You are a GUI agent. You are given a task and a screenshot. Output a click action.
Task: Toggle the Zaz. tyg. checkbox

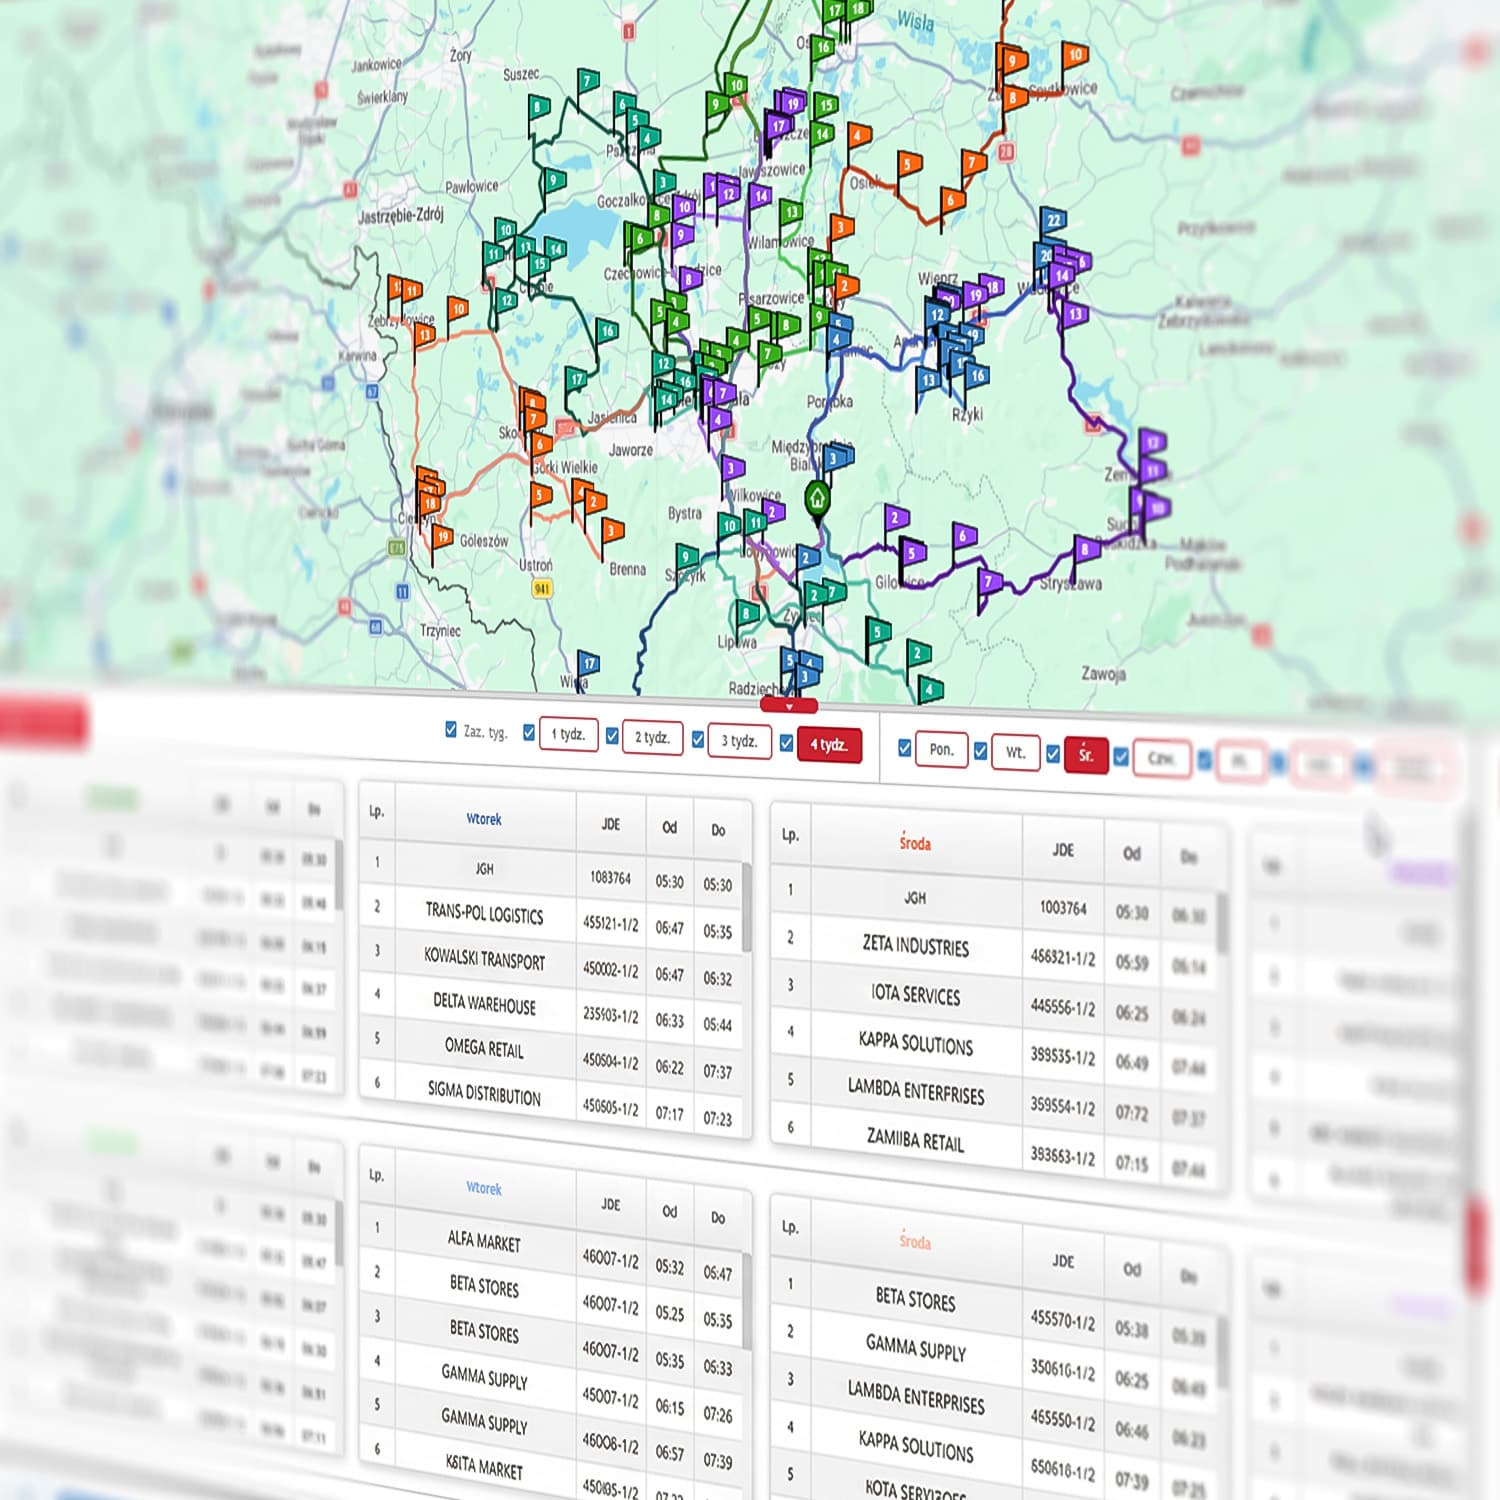point(451,730)
